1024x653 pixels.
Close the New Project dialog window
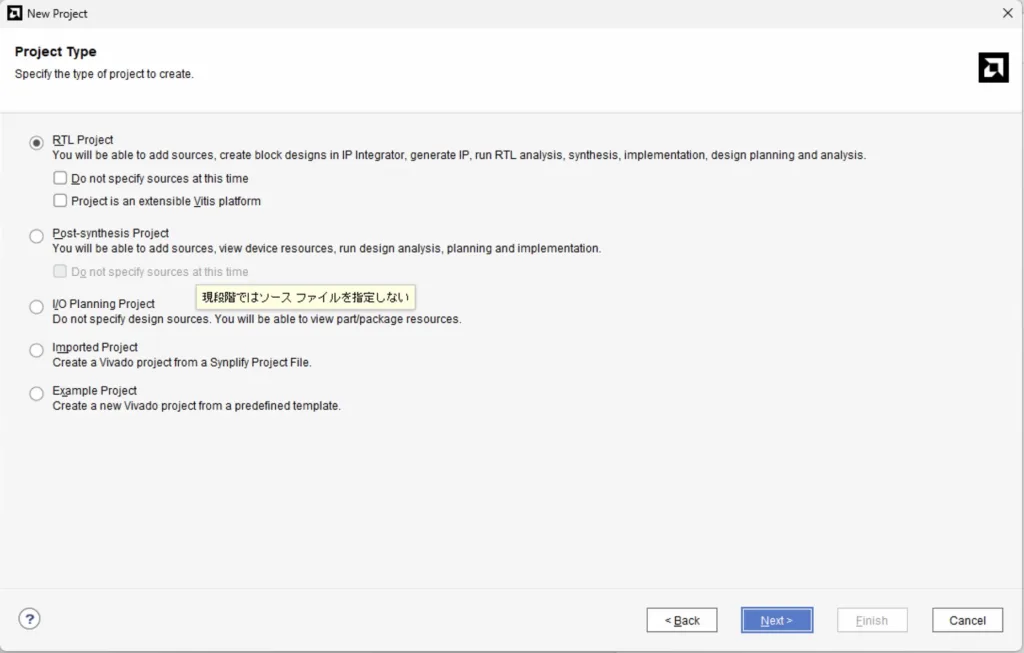pos(1007,13)
